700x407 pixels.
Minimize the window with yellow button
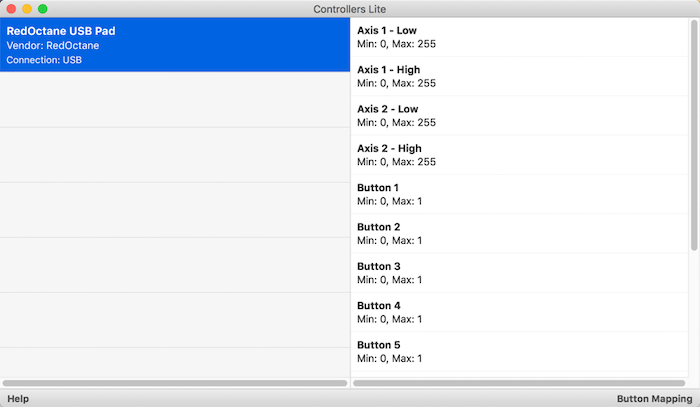pyautogui.click(x=27, y=9)
